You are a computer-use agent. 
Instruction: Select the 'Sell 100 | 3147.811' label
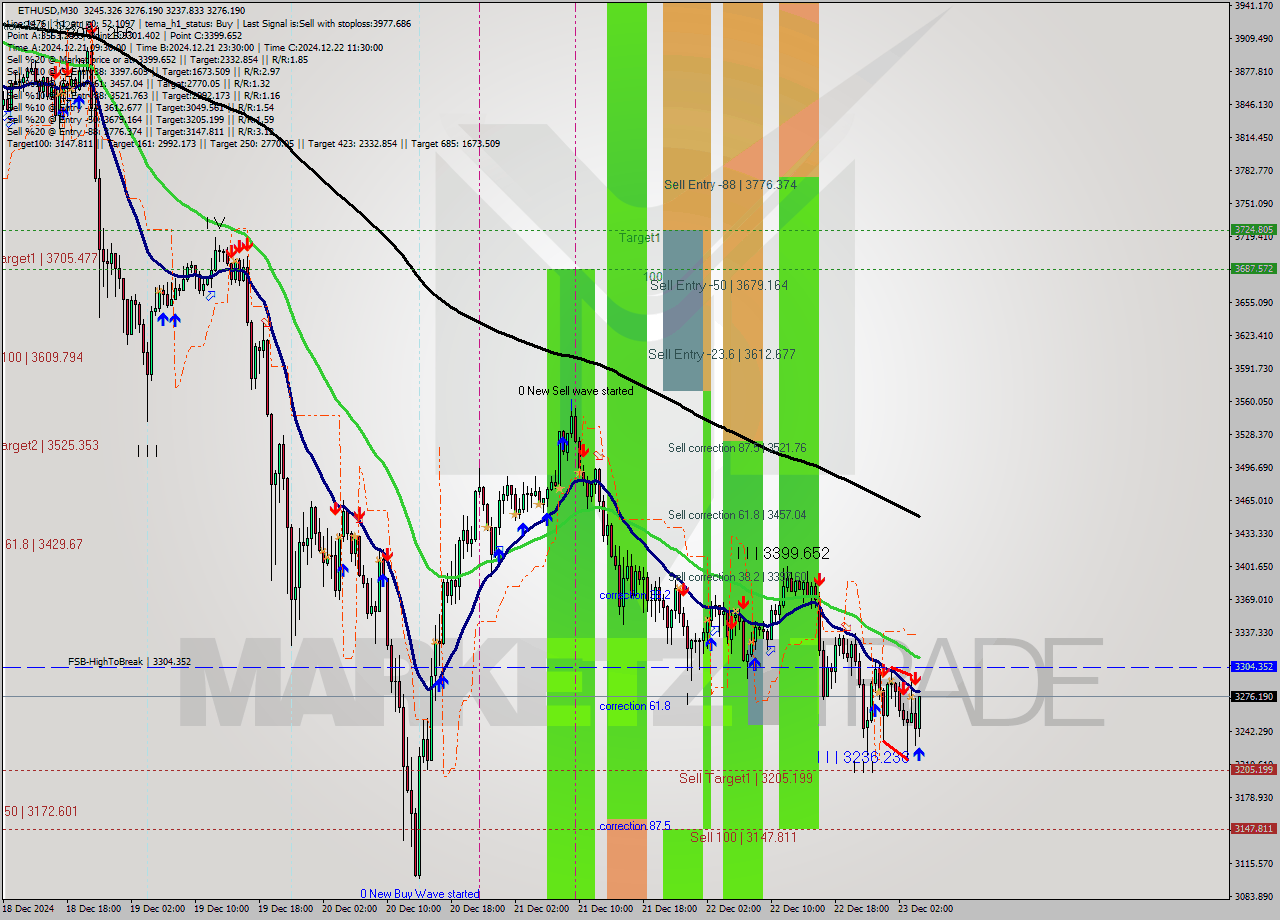click(743, 837)
